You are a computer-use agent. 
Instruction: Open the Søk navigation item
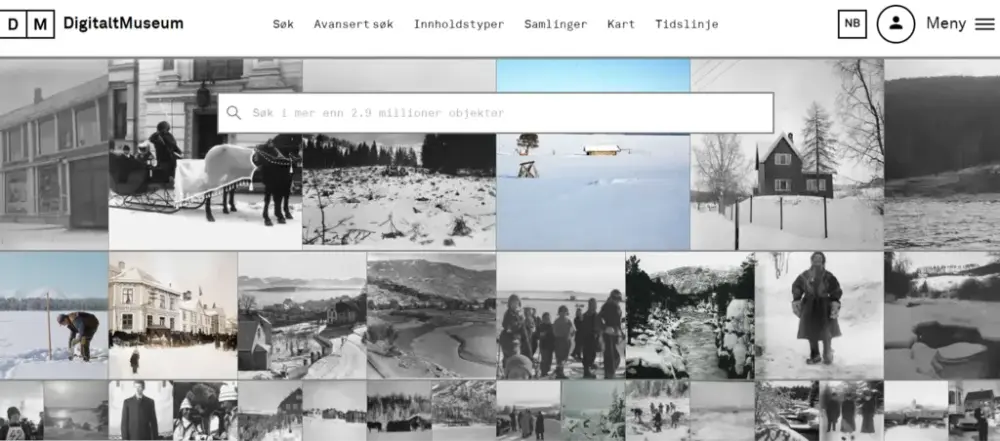tap(283, 24)
